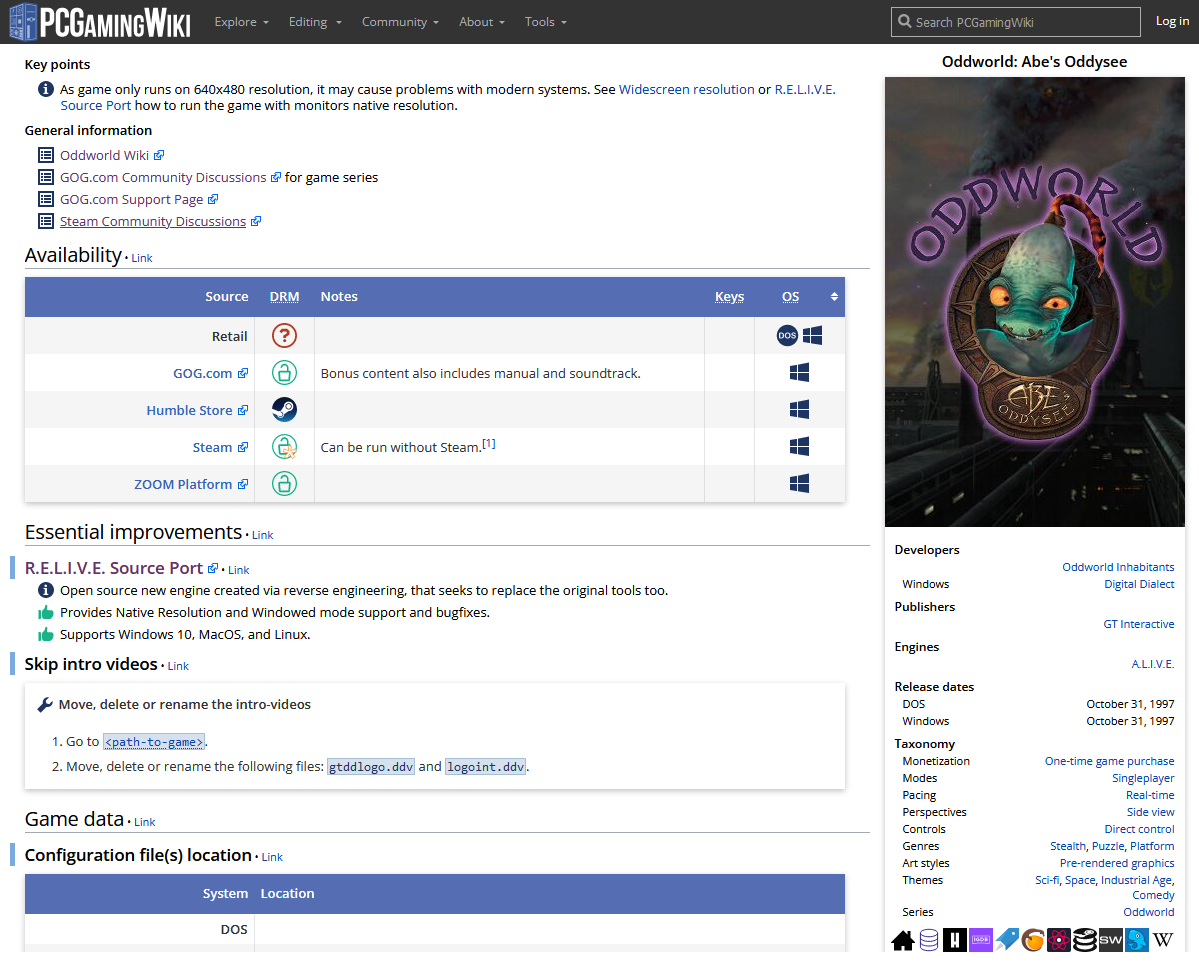Open the GT Interactive publisher link
Screen dimensions: 1199x970
coord(1139,624)
